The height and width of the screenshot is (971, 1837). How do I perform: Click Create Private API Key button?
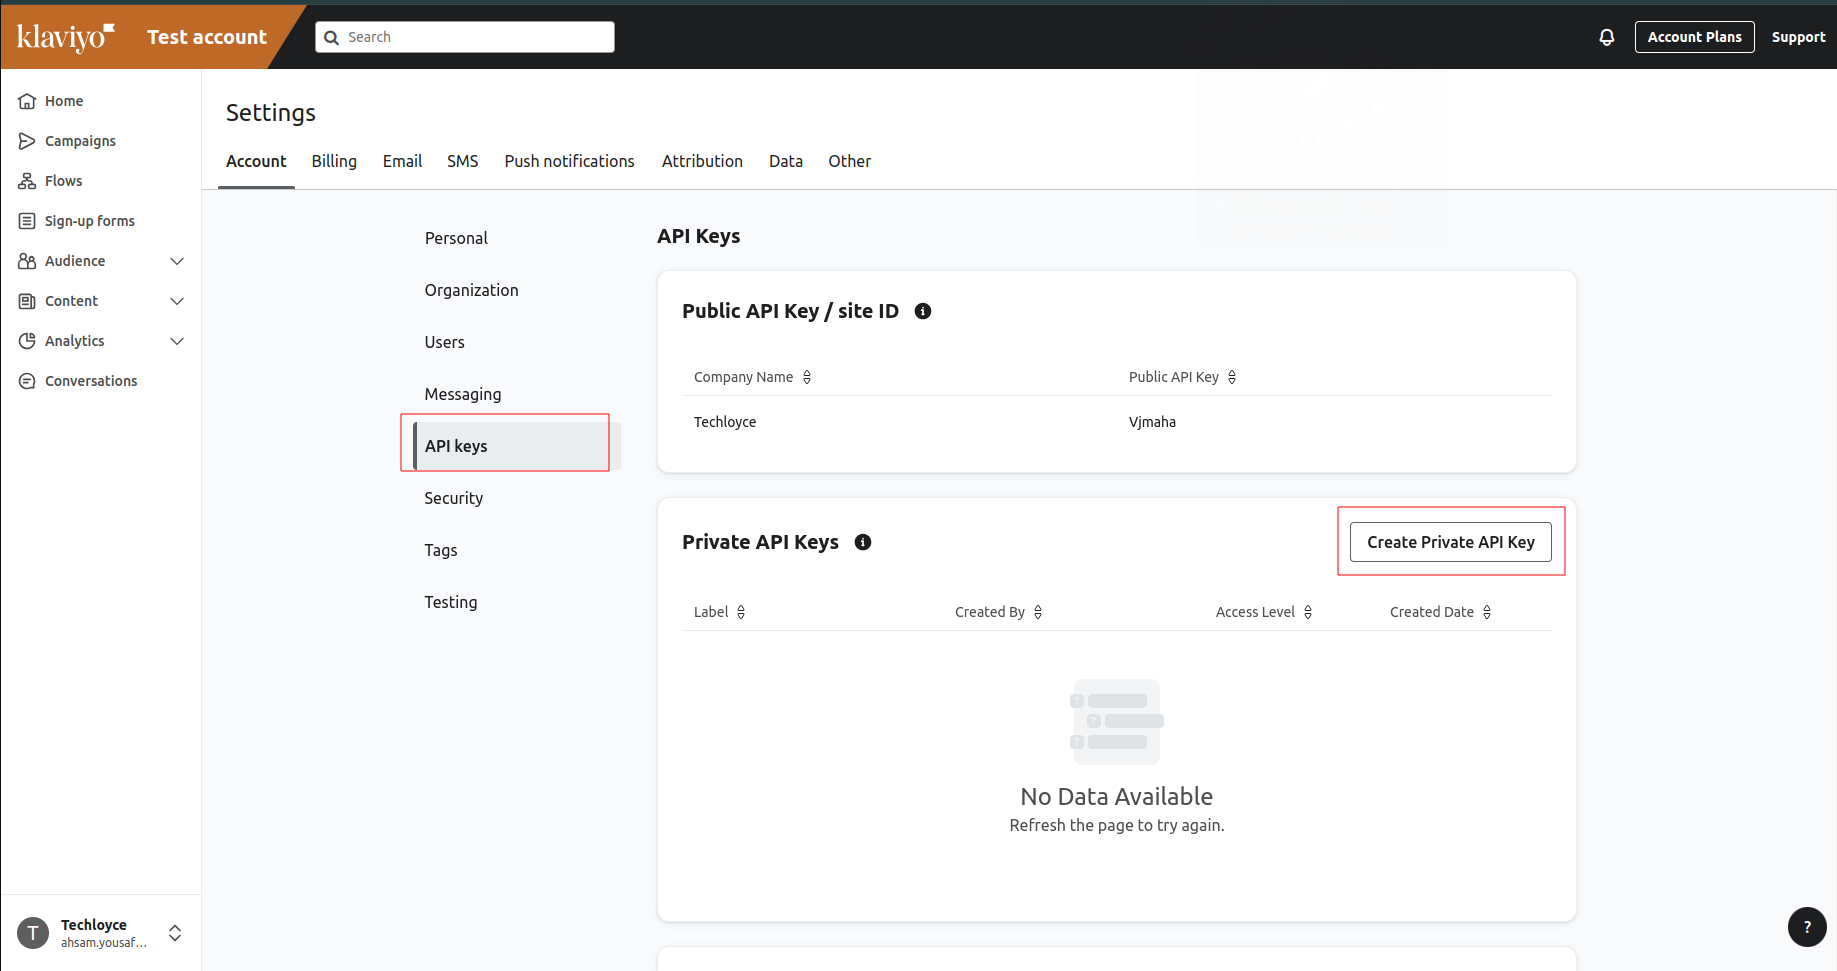coord(1451,542)
